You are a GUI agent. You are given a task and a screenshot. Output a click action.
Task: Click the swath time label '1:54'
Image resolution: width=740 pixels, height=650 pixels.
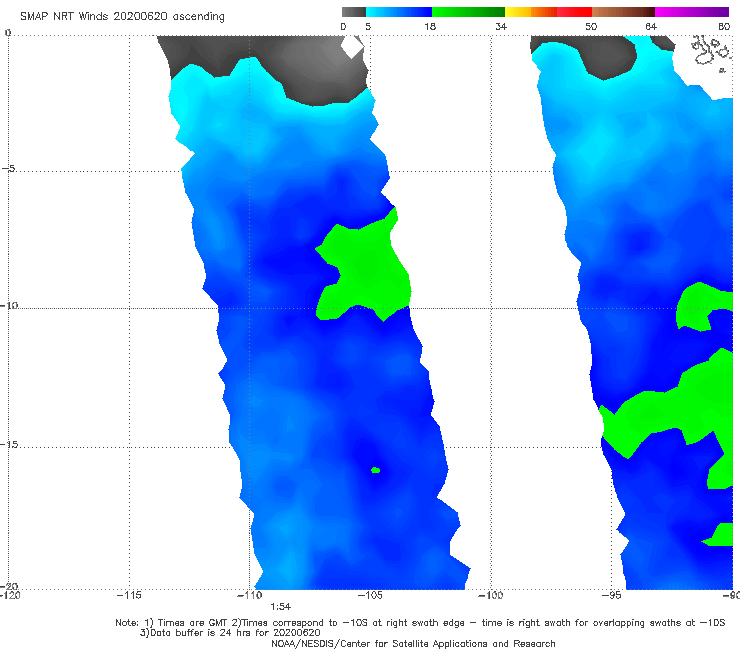[280, 607]
